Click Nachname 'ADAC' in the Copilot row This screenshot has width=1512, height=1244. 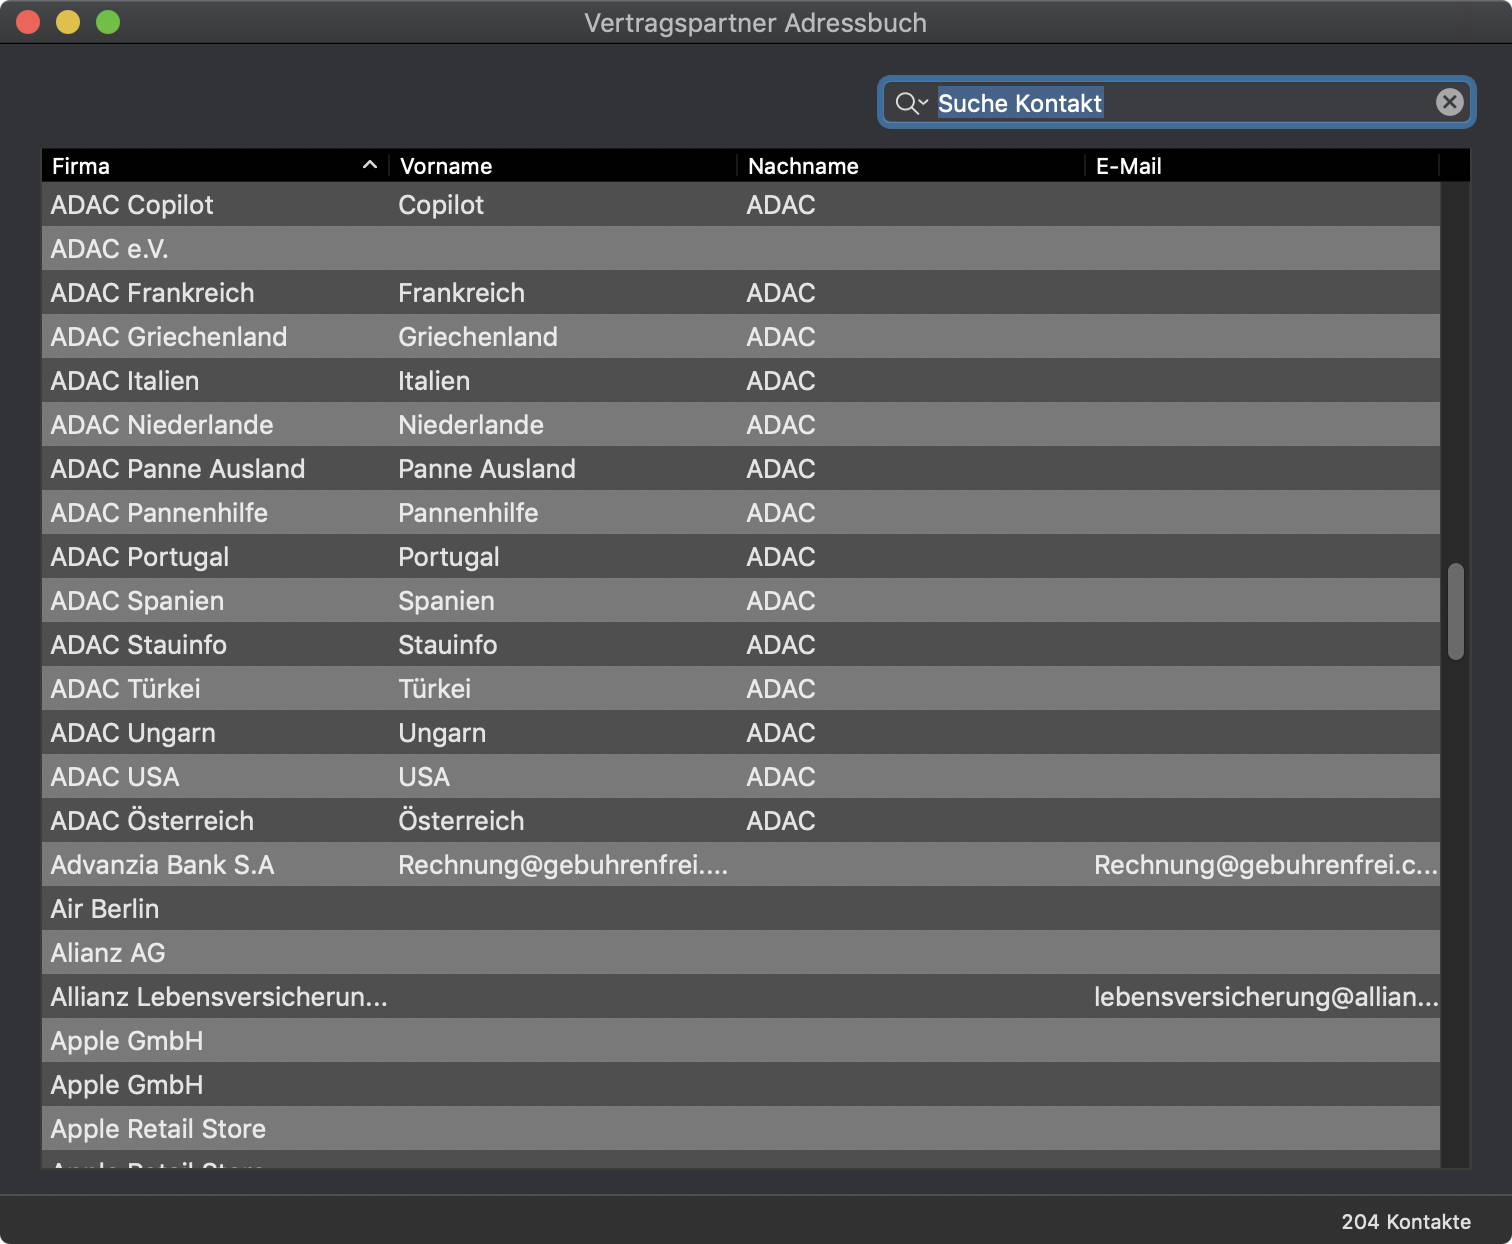(x=781, y=205)
